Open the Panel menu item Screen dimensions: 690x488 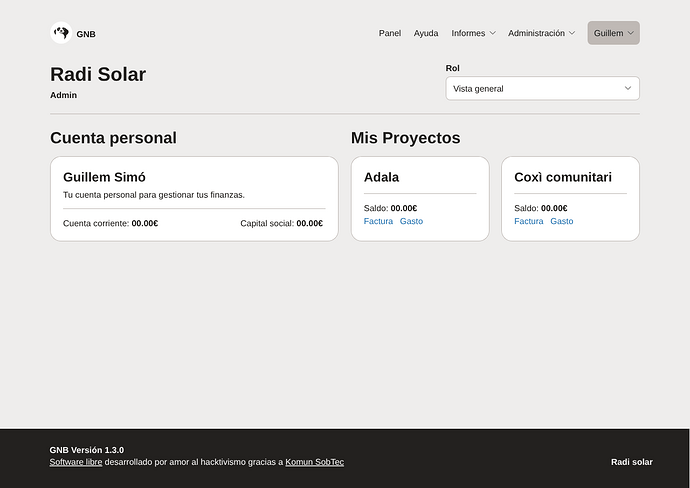pos(390,33)
